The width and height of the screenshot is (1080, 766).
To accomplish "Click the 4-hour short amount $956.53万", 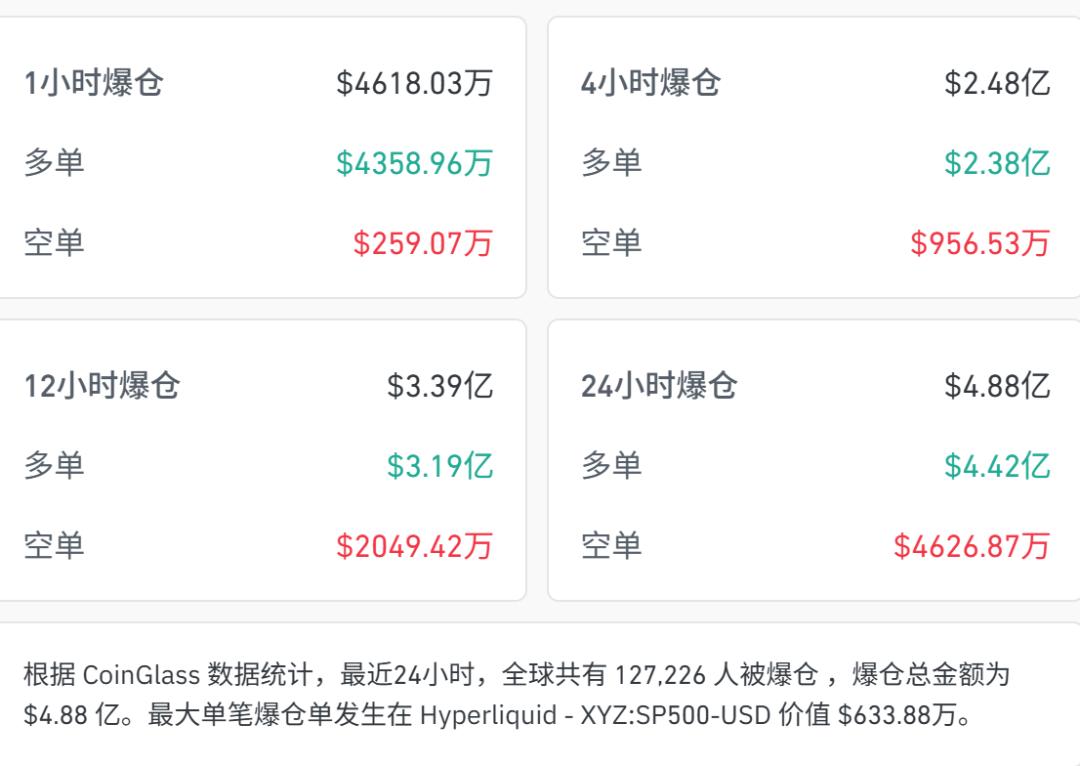I will (x=980, y=243).
